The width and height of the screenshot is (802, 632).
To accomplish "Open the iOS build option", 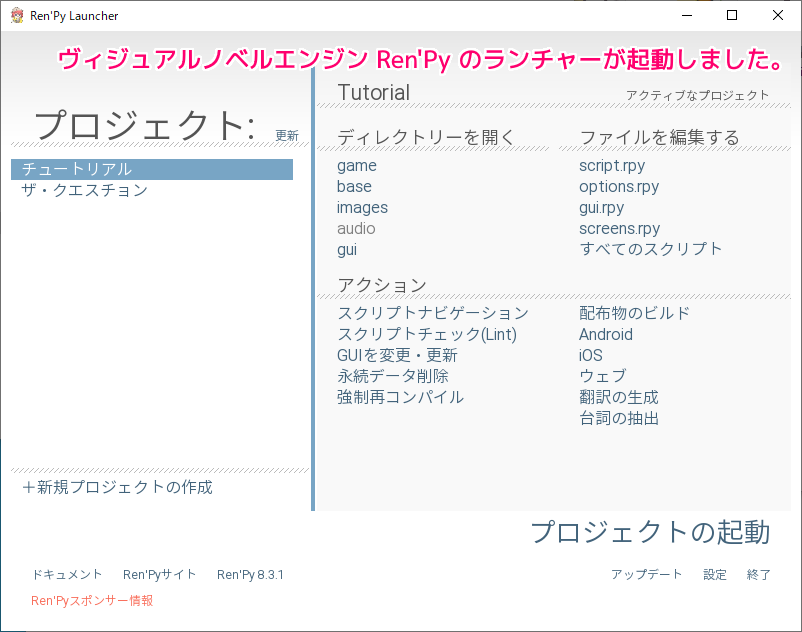I will point(591,355).
